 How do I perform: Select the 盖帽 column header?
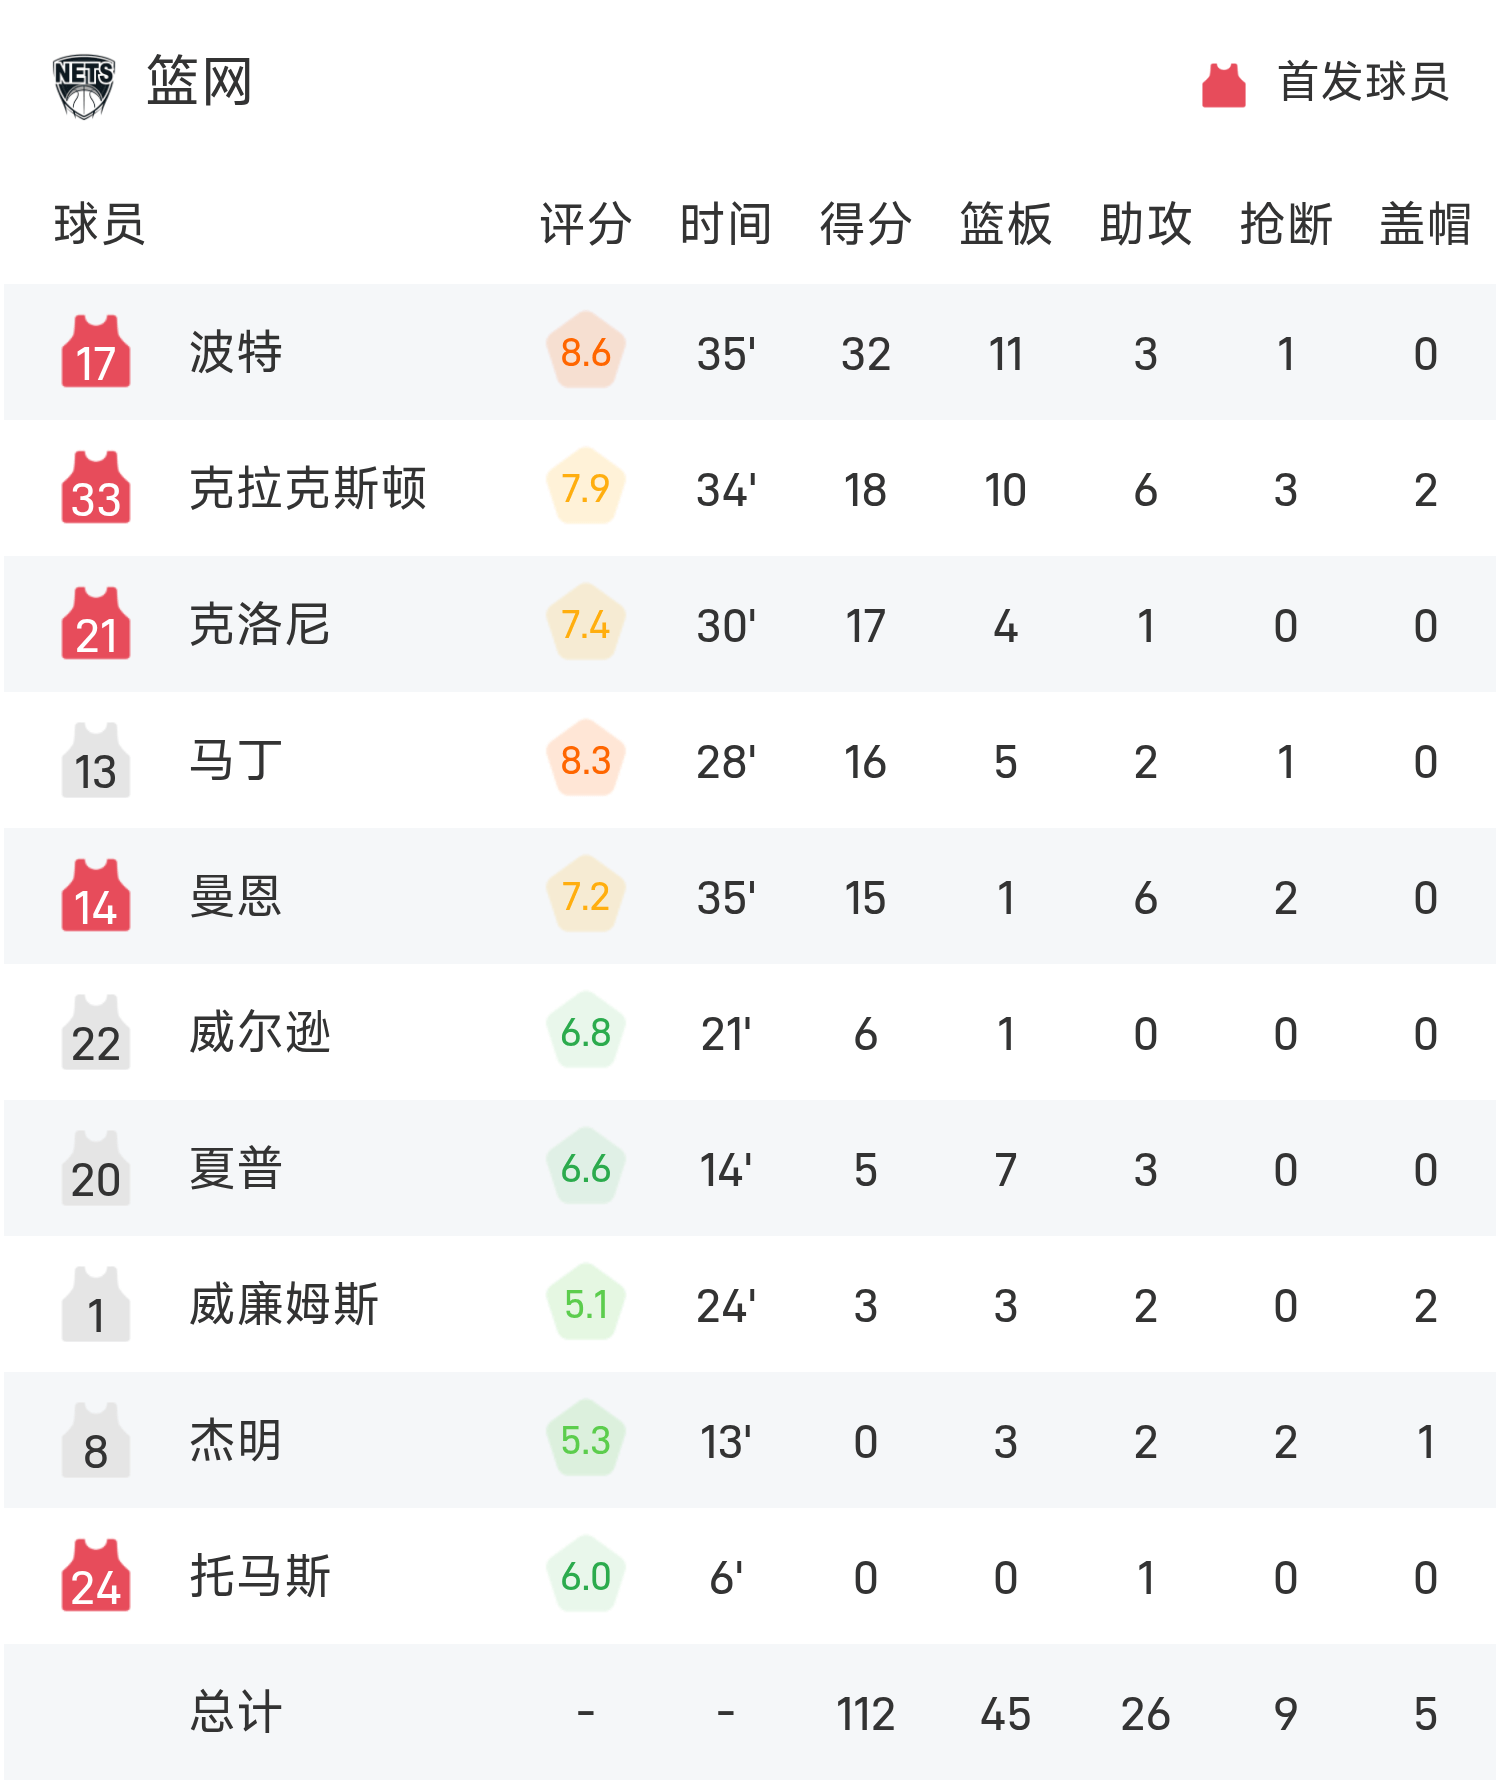[1425, 223]
